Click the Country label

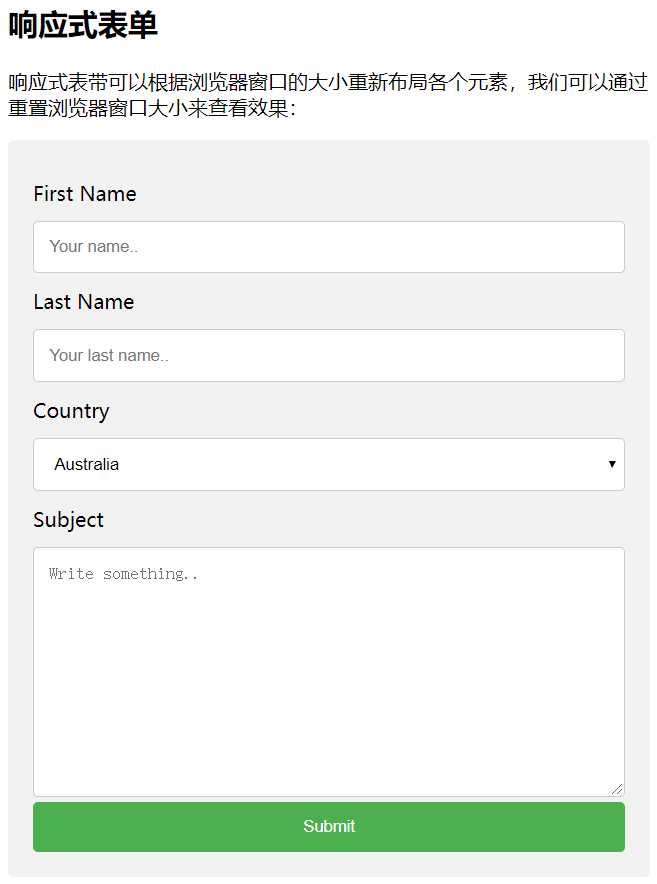[71, 411]
